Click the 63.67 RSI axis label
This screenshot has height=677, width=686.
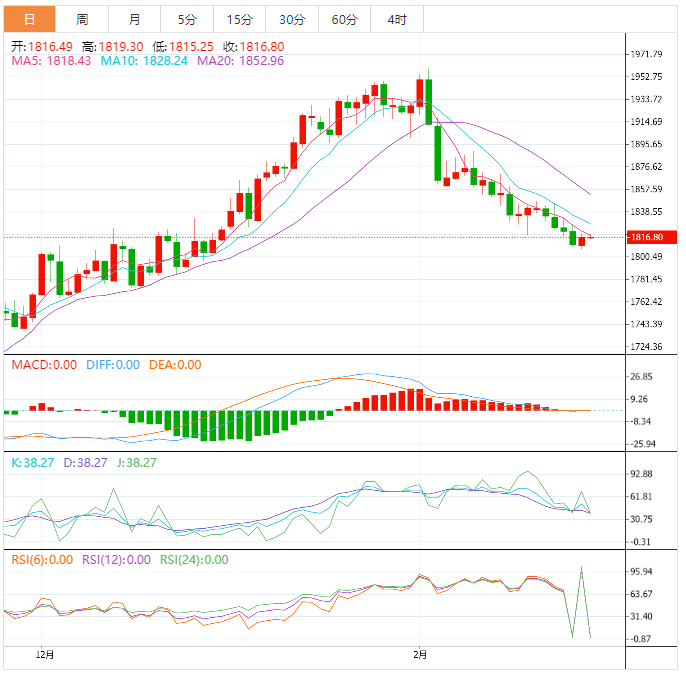pos(641,594)
